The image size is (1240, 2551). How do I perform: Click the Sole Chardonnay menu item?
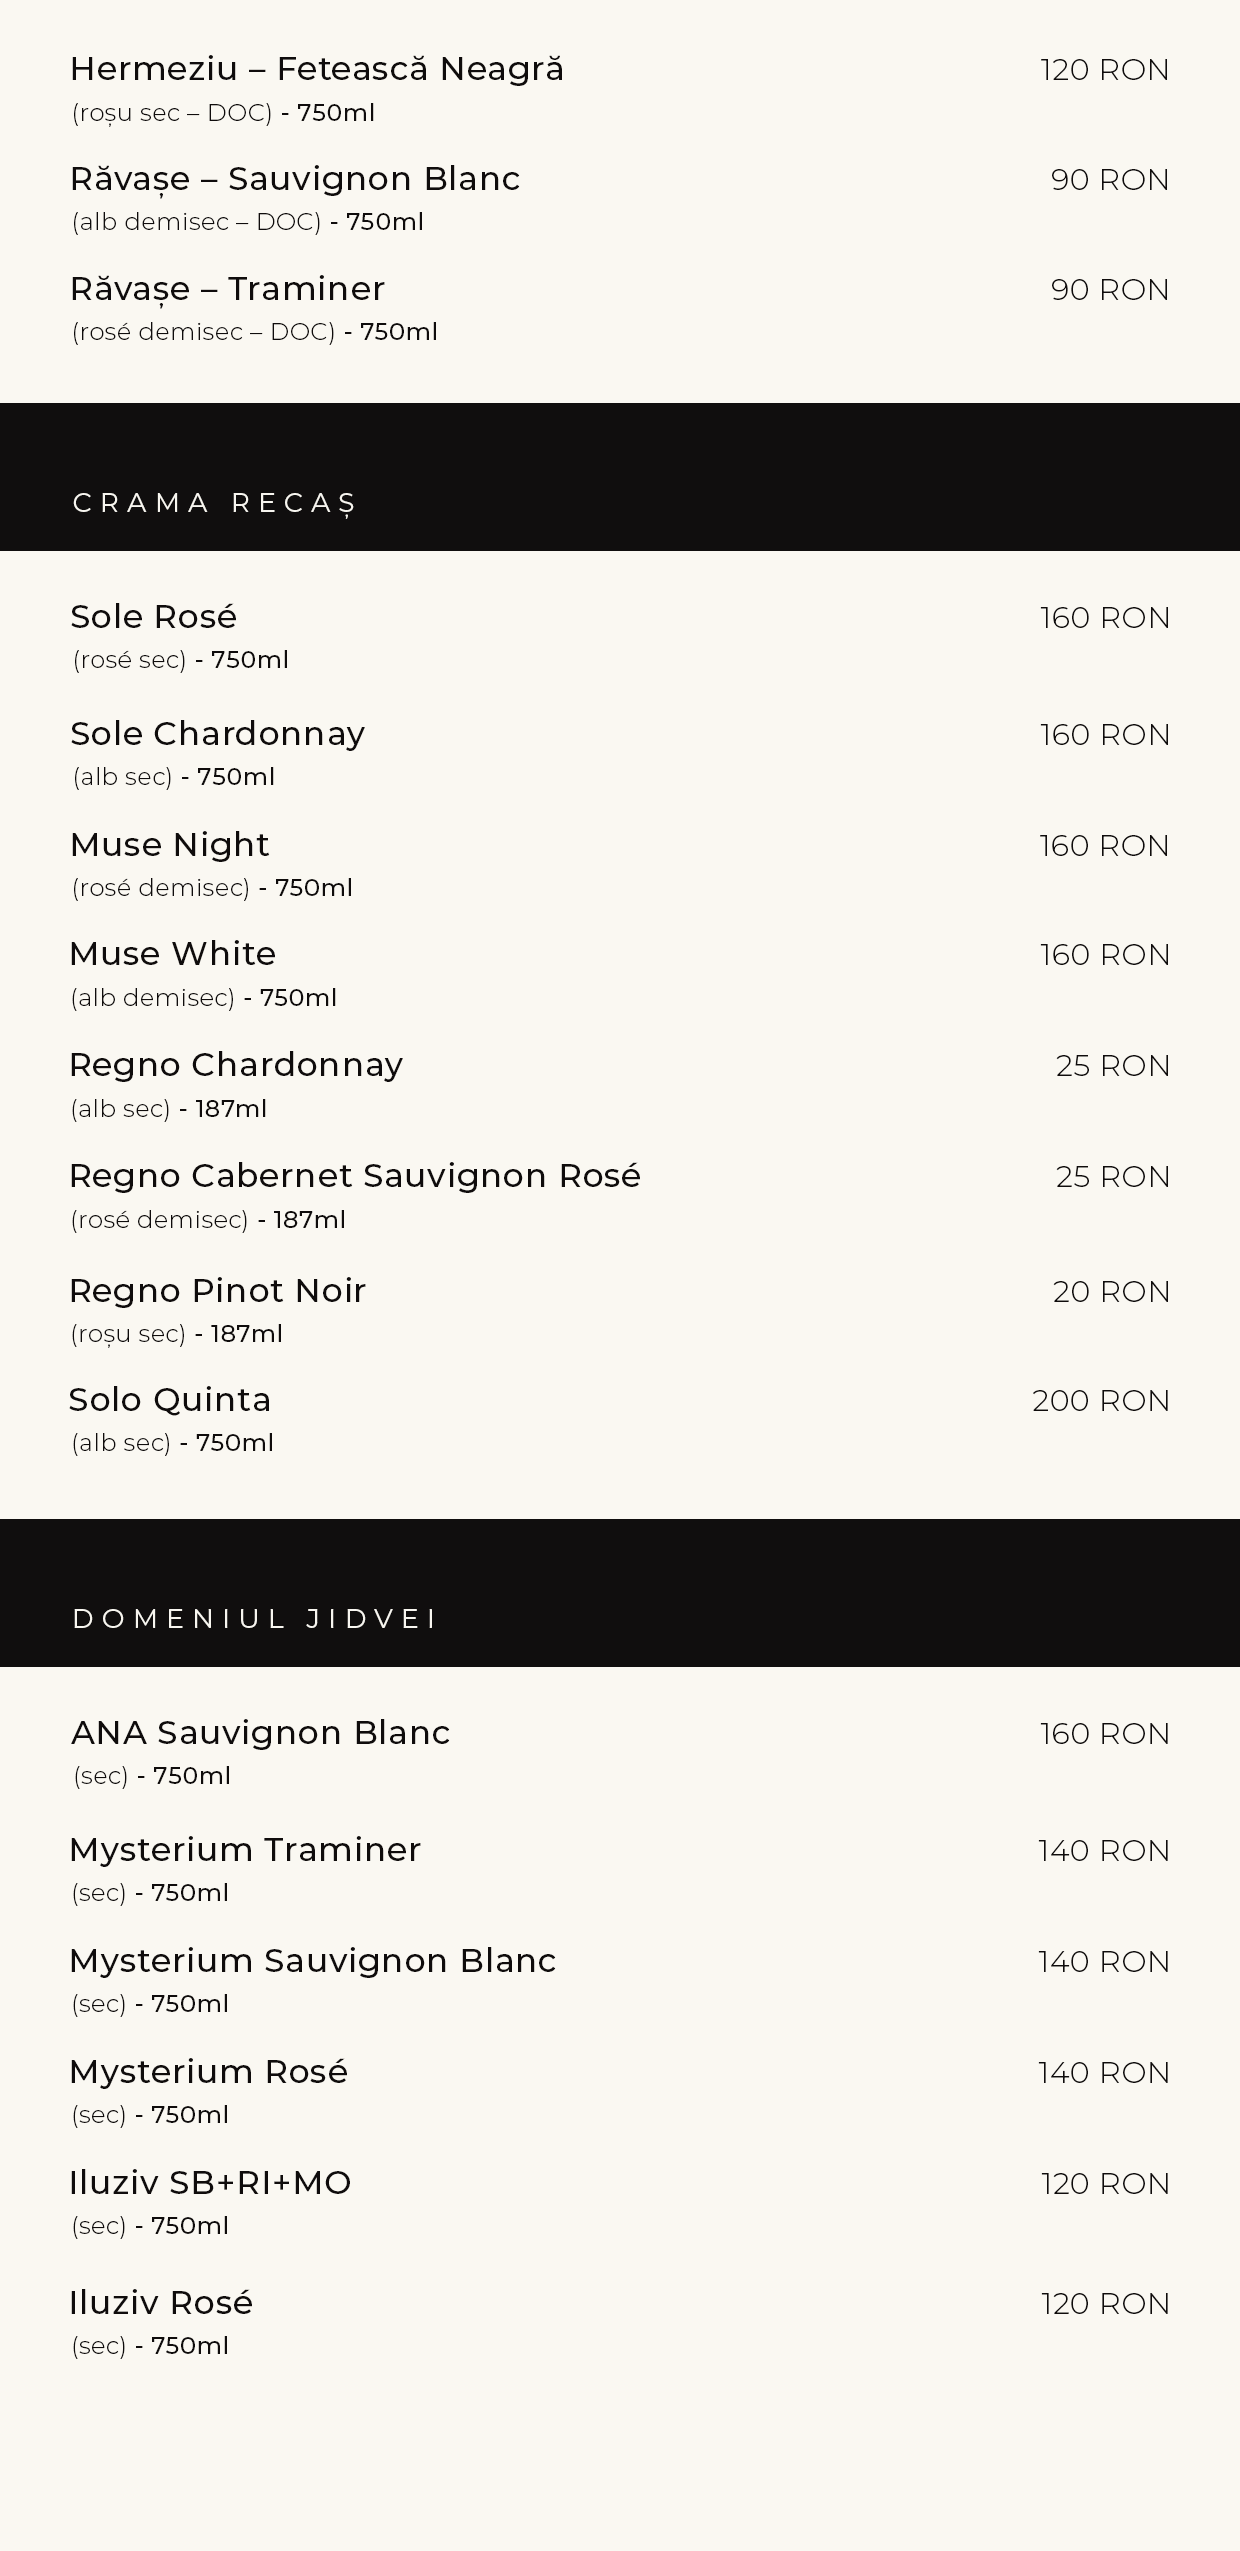click(217, 734)
